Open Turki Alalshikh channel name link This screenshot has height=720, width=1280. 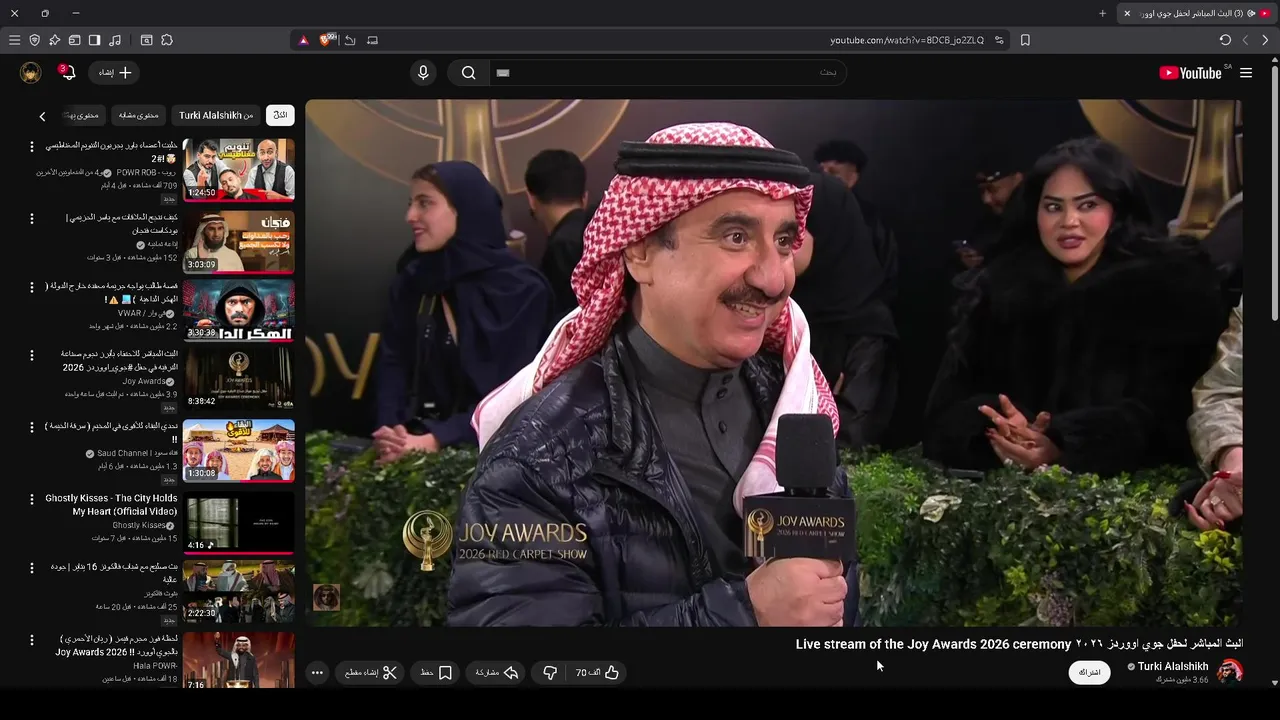click(1173, 666)
